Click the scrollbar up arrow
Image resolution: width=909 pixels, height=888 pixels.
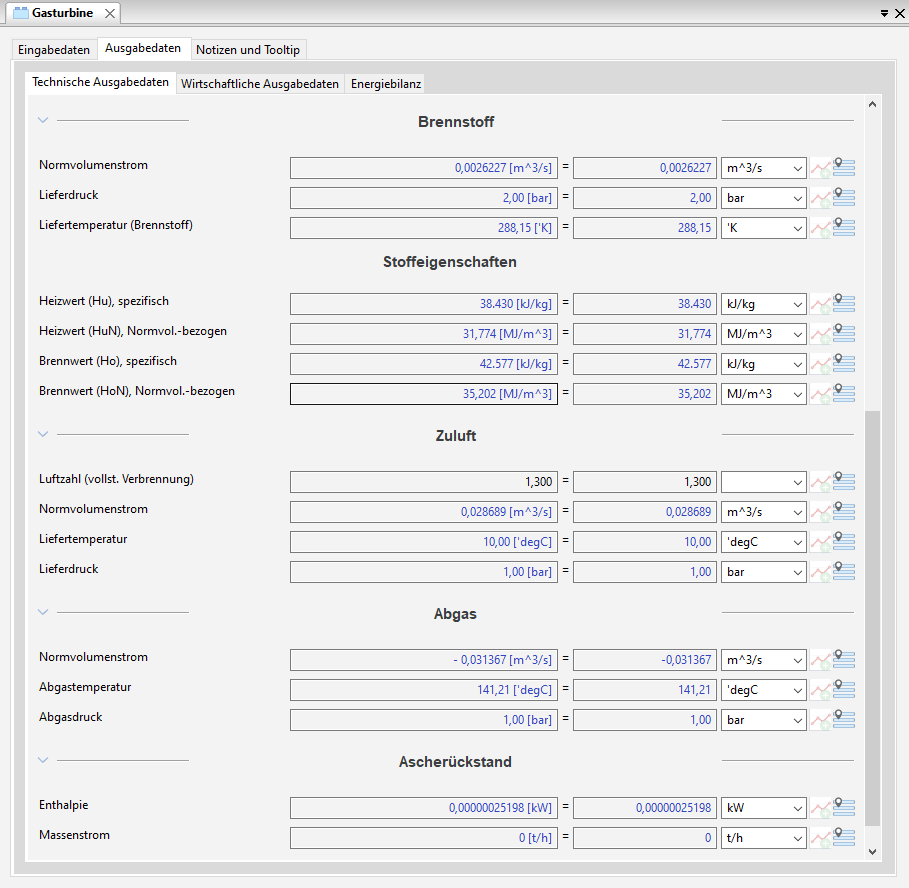tap(872, 104)
